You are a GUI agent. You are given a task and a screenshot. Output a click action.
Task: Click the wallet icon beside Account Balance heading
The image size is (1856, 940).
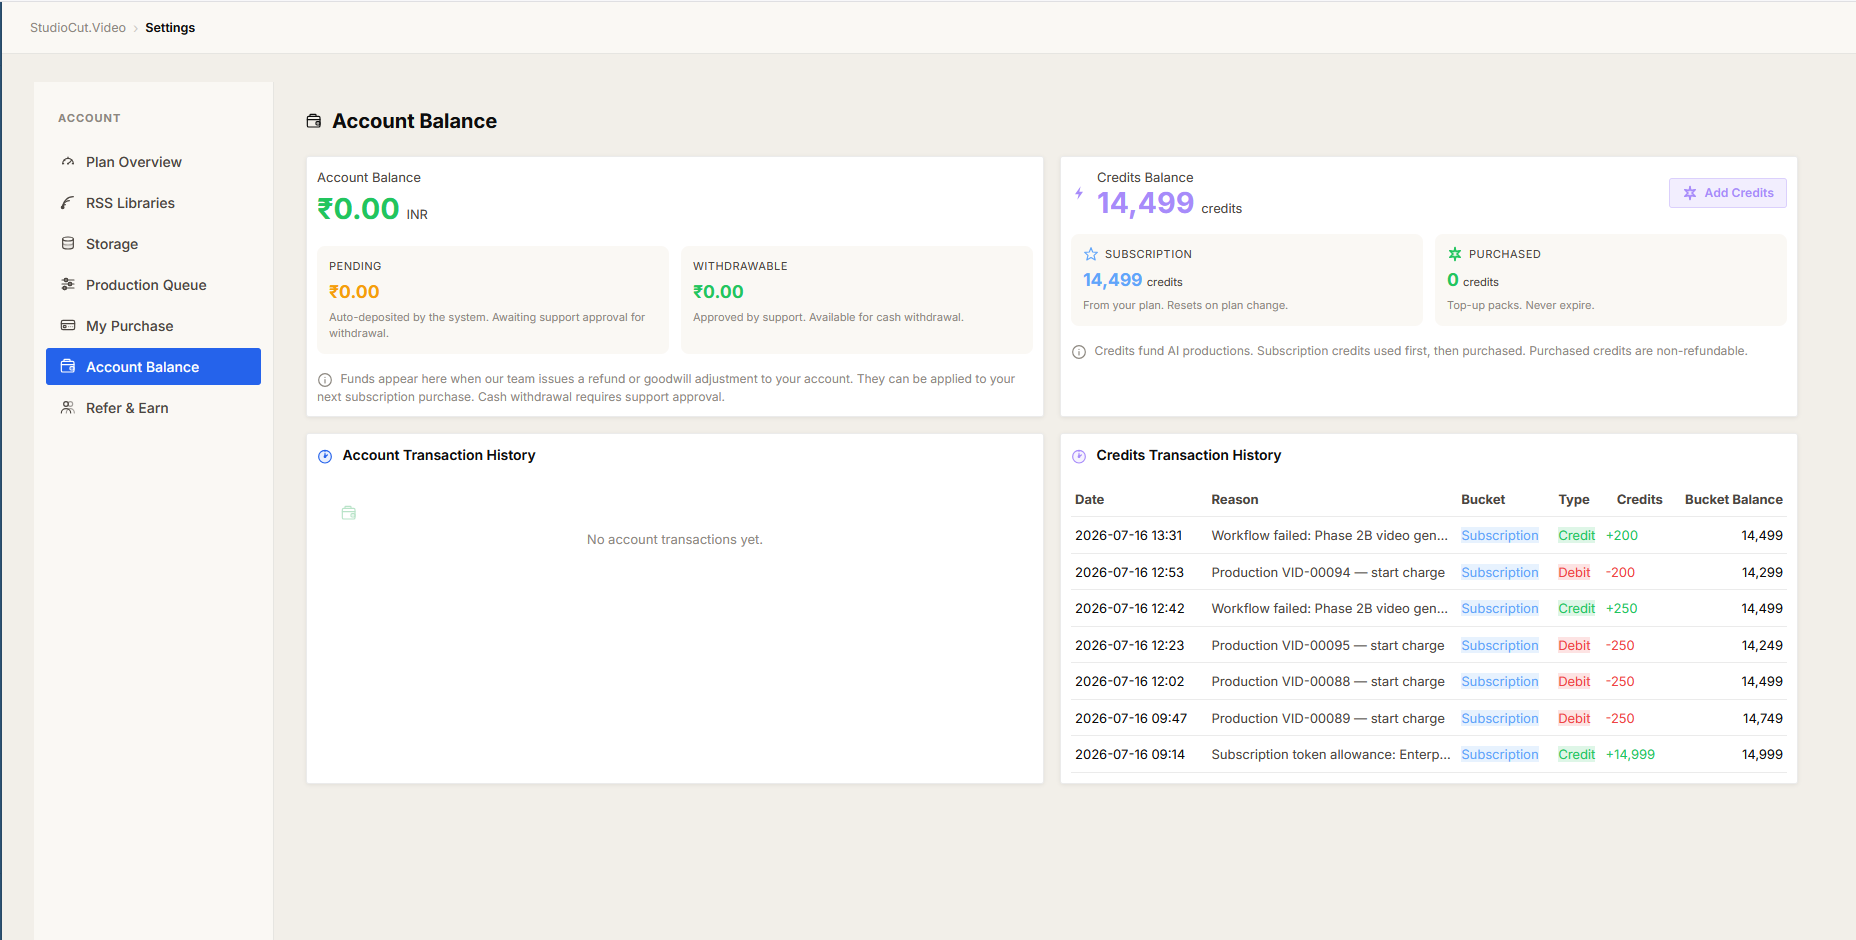[314, 121]
